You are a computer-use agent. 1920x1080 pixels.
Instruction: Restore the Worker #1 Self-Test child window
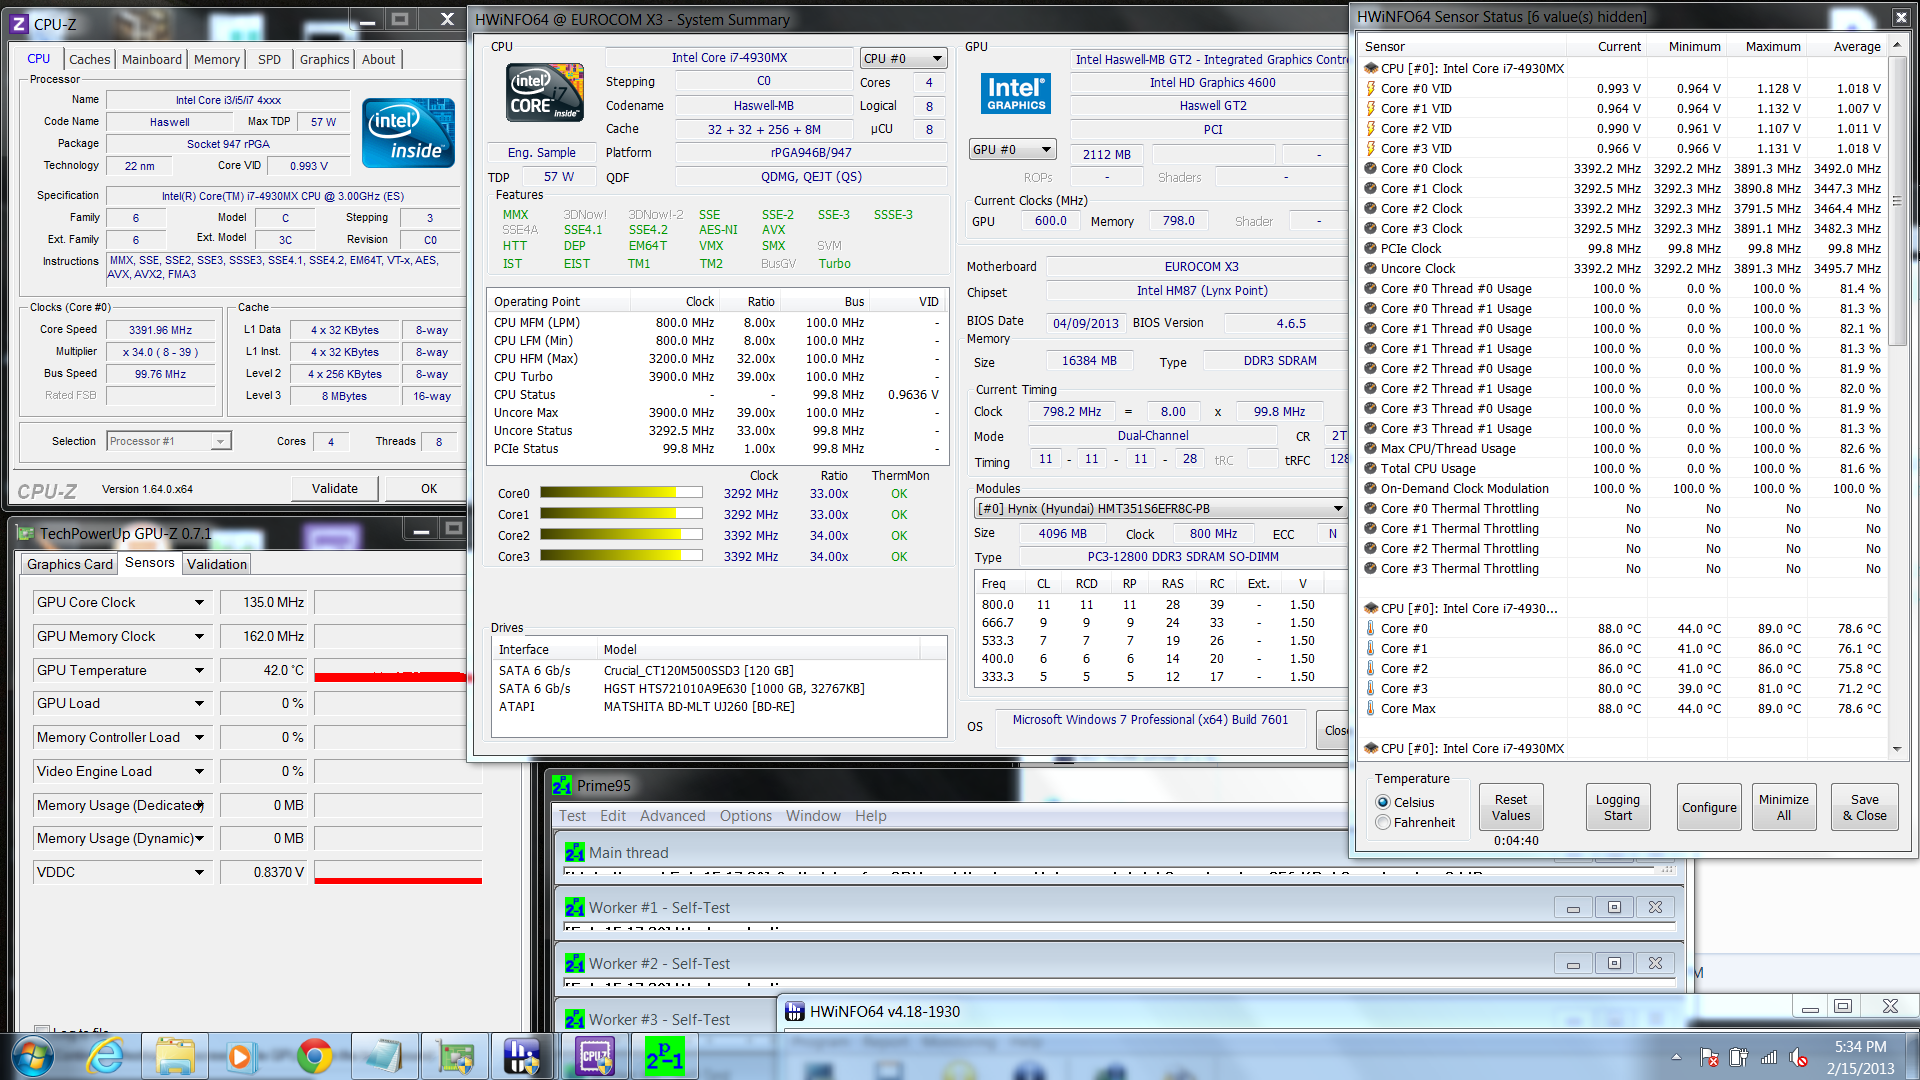click(x=1614, y=907)
